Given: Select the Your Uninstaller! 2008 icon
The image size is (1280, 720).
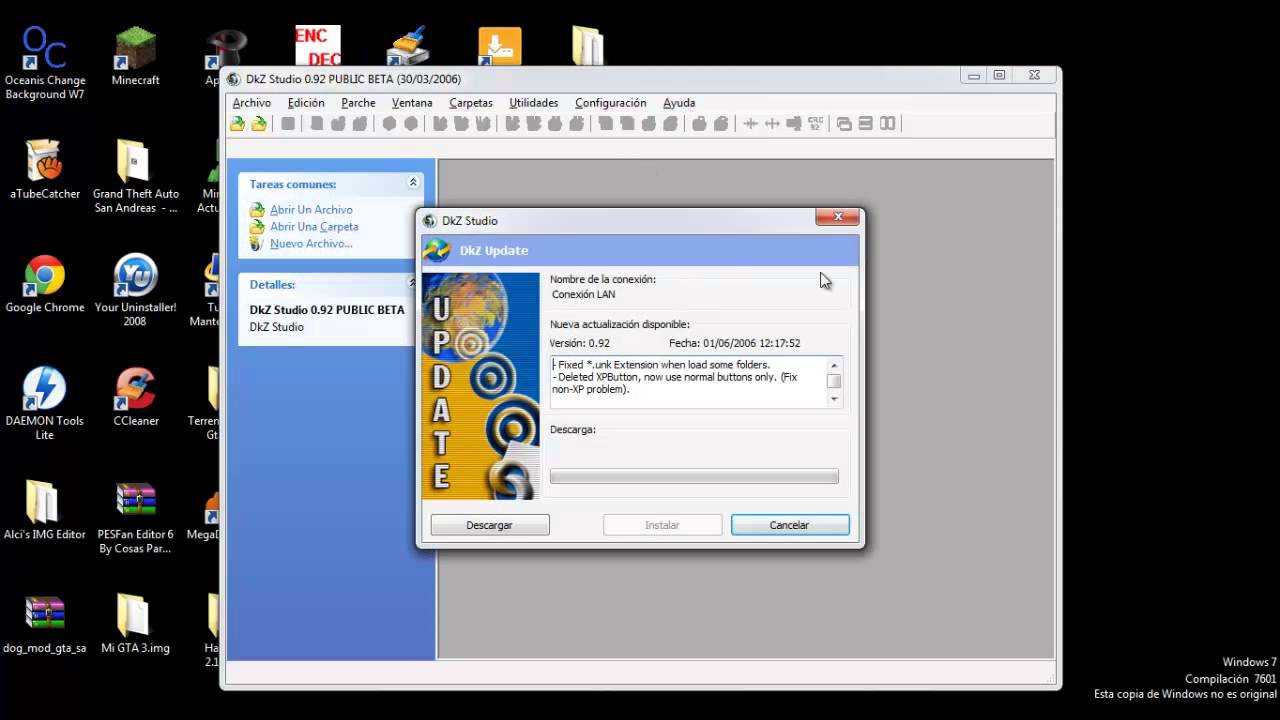Looking at the screenshot, I should click(135, 291).
